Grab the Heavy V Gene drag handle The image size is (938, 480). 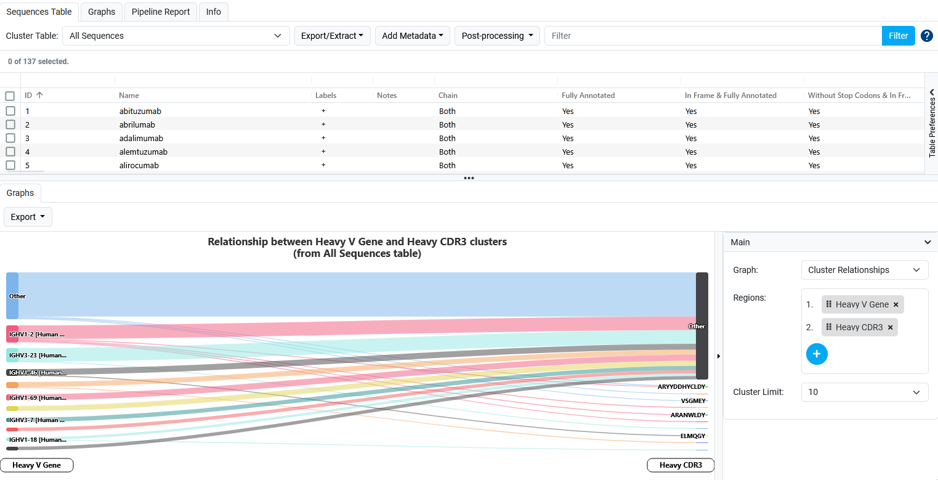(x=829, y=305)
